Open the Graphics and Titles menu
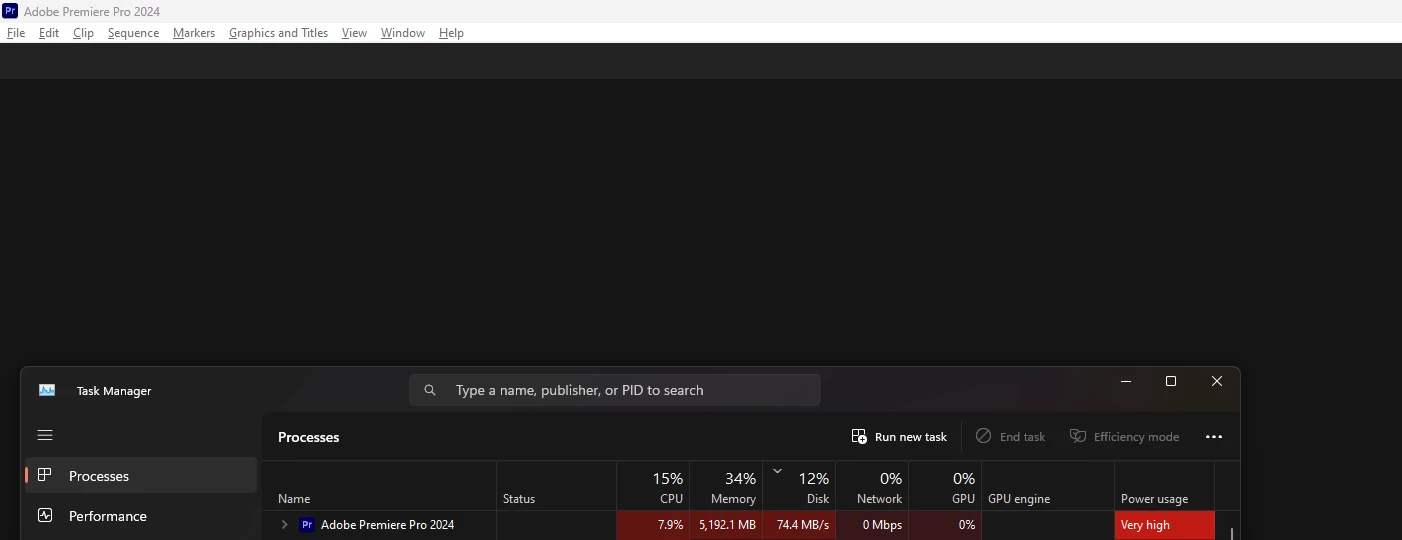This screenshot has height=540, width=1402. 278,33
